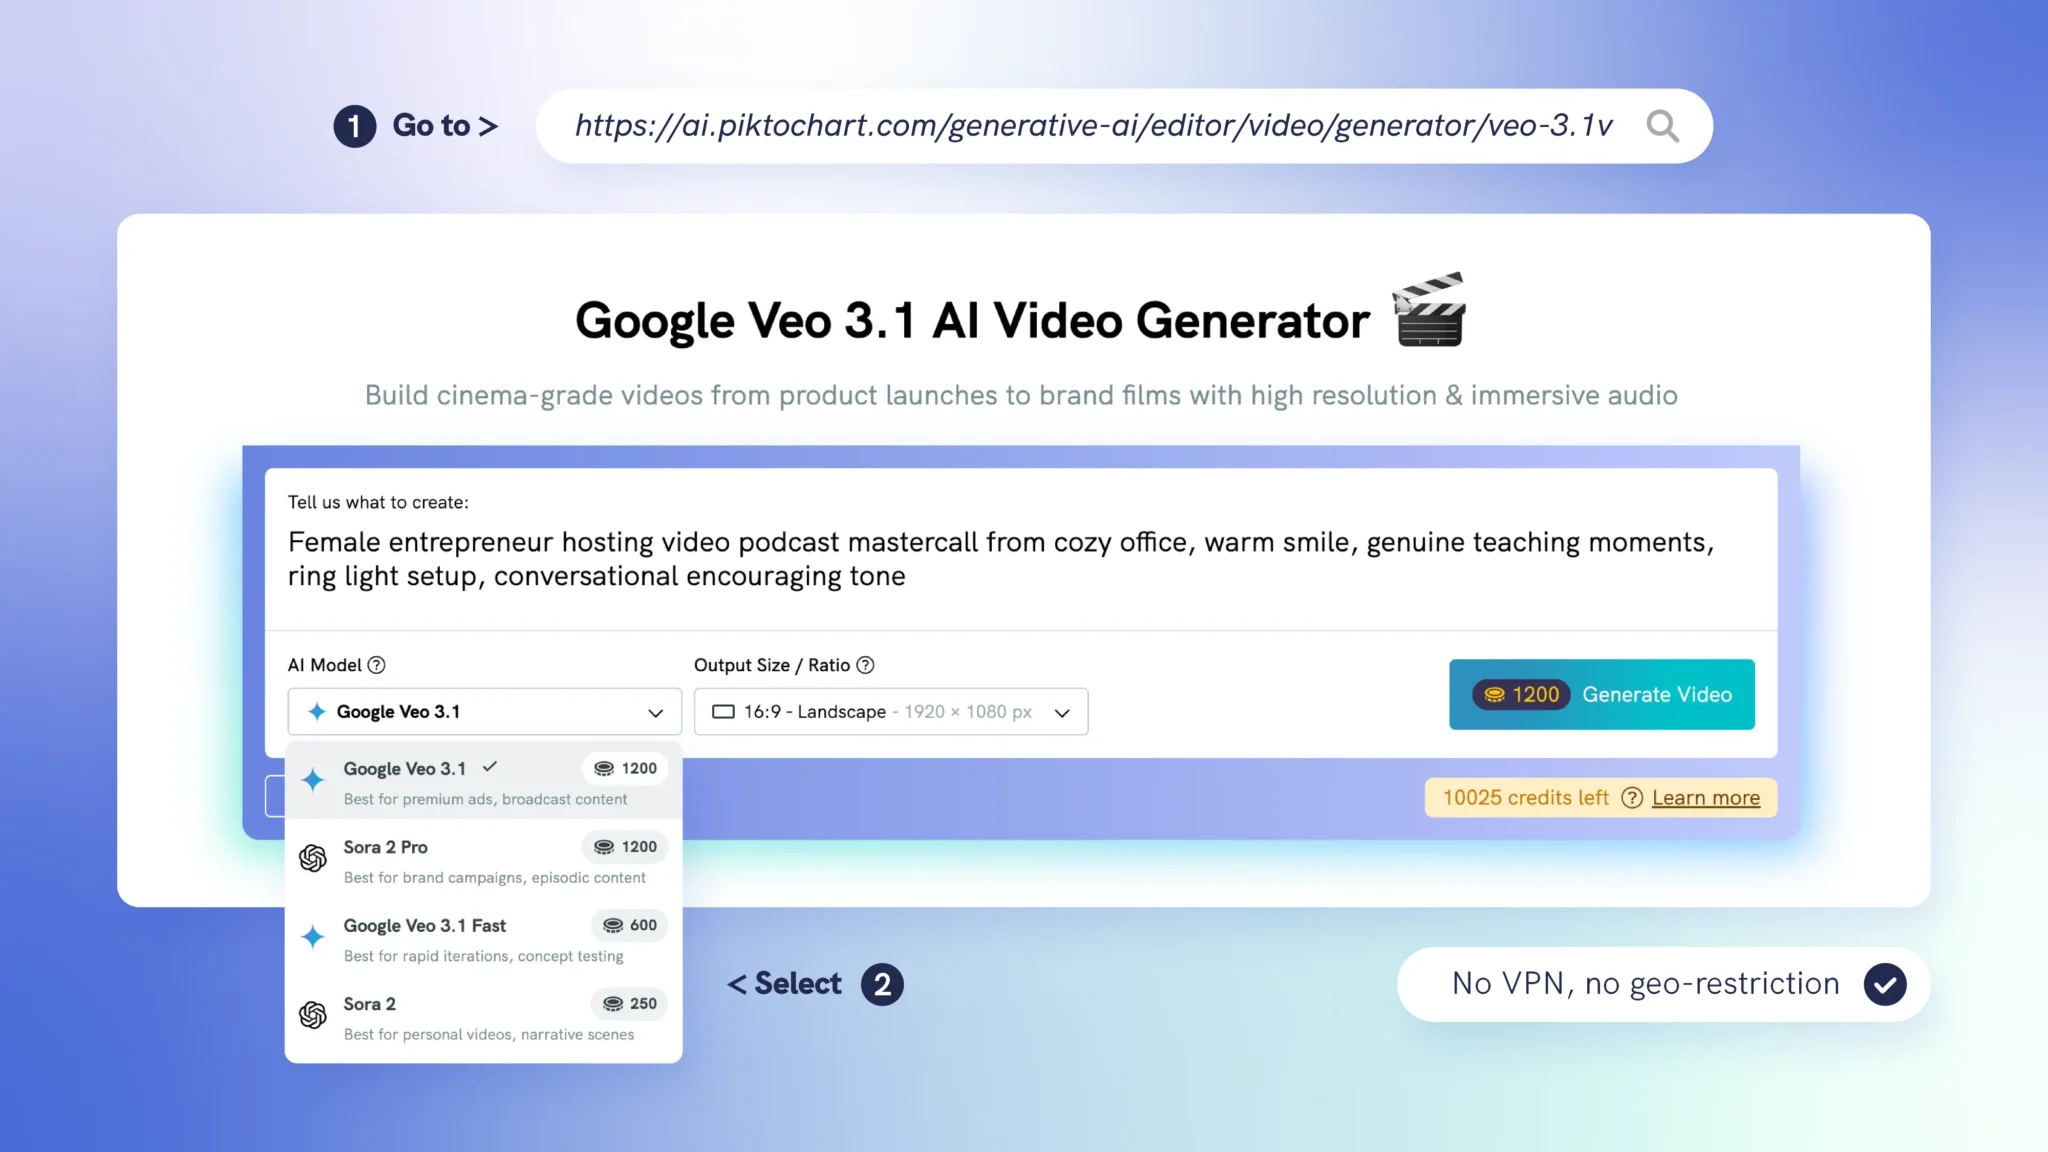Image resolution: width=2048 pixels, height=1152 pixels.
Task: Click inside the video prompt text field
Action: point(1000,558)
